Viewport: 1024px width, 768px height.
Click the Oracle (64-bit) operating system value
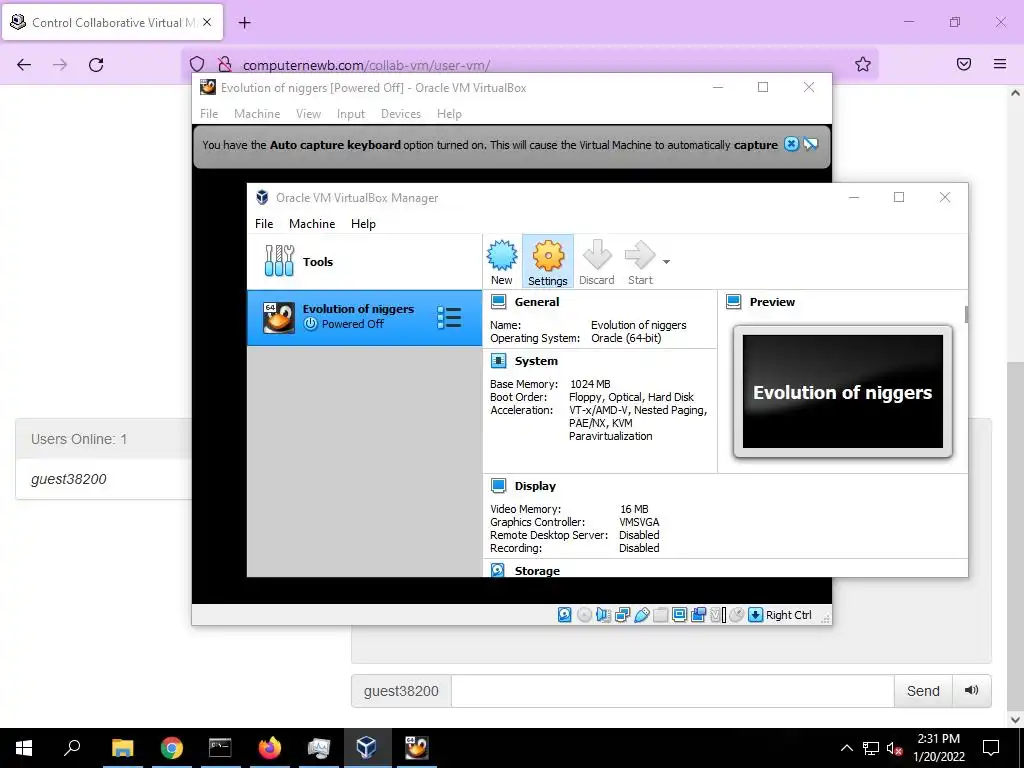click(626, 338)
